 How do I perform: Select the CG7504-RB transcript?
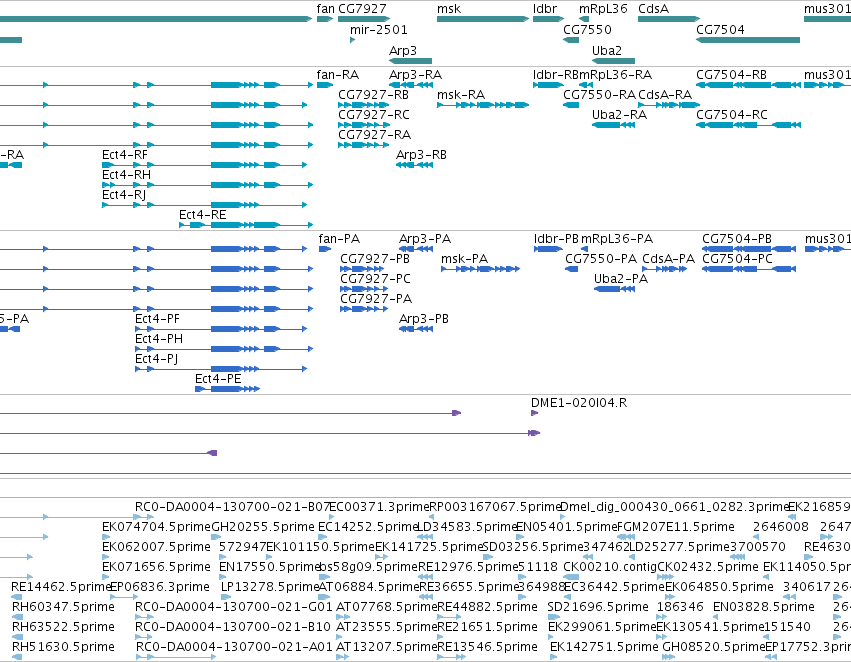pyautogui.click(x=748, y=85)
